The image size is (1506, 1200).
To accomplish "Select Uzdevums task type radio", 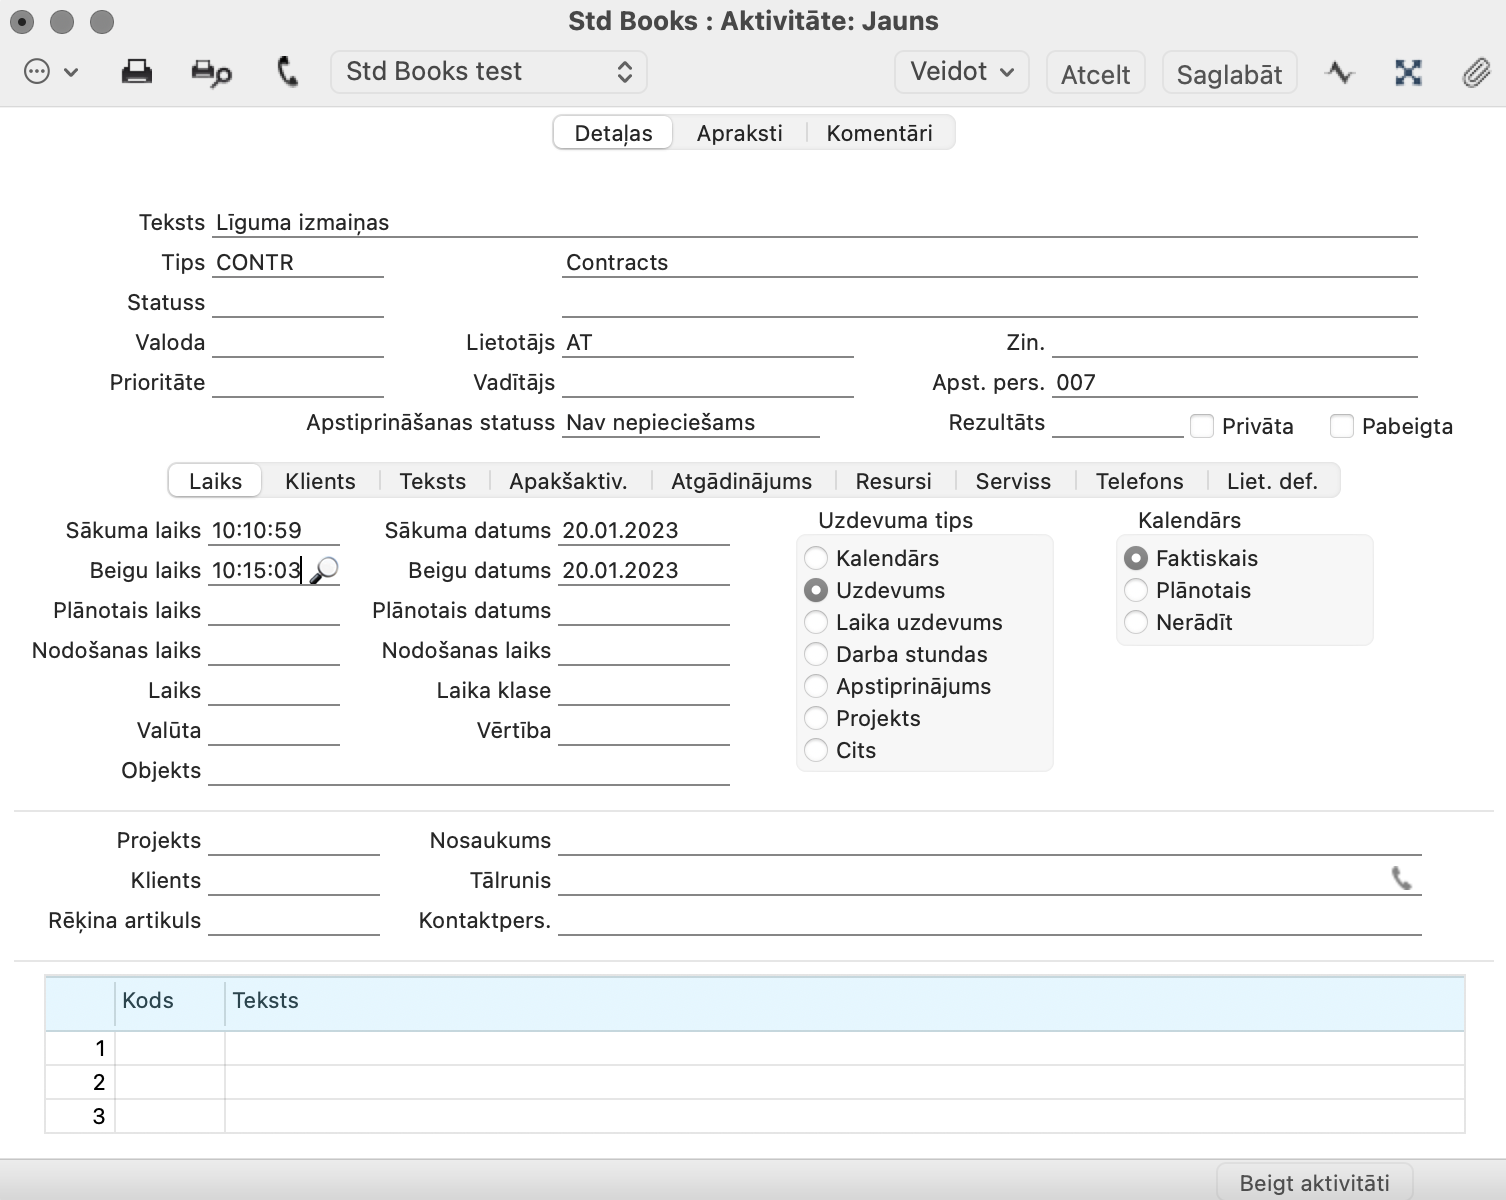I will (816, 590).
